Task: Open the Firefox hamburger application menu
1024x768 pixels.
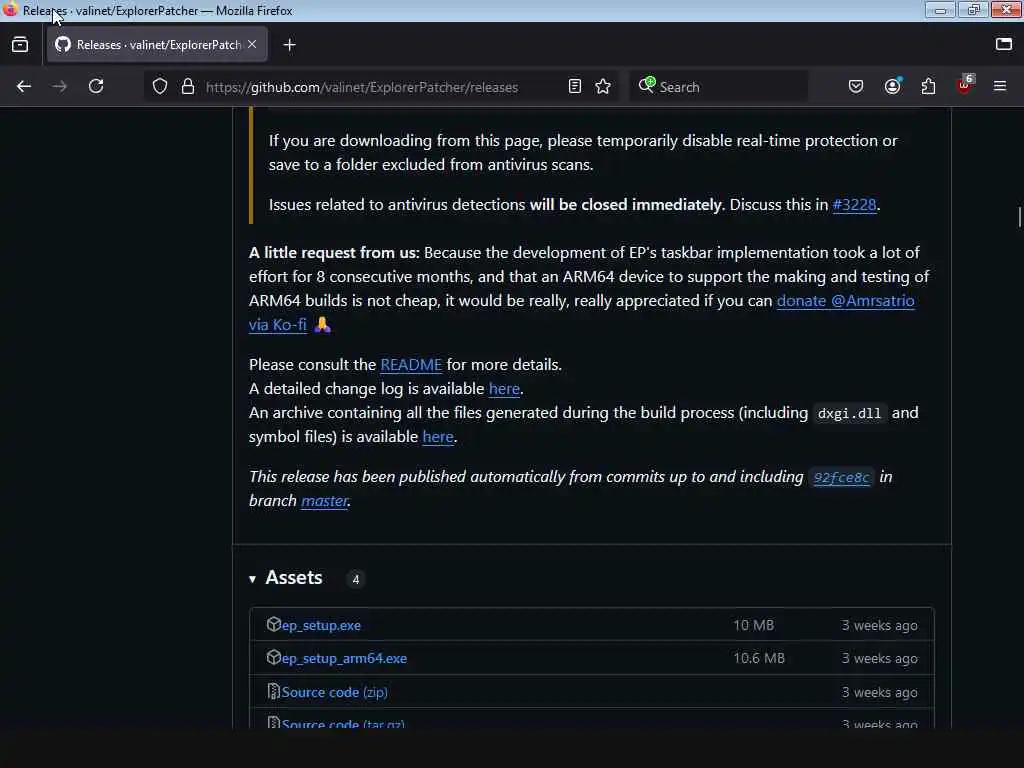Action: point(1000,86)
